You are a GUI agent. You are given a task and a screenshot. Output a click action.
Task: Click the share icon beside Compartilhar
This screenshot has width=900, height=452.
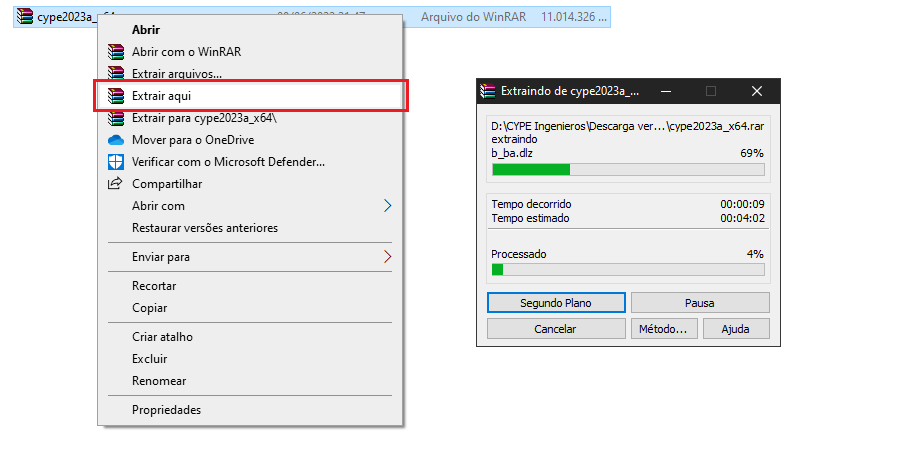[115, 184]
